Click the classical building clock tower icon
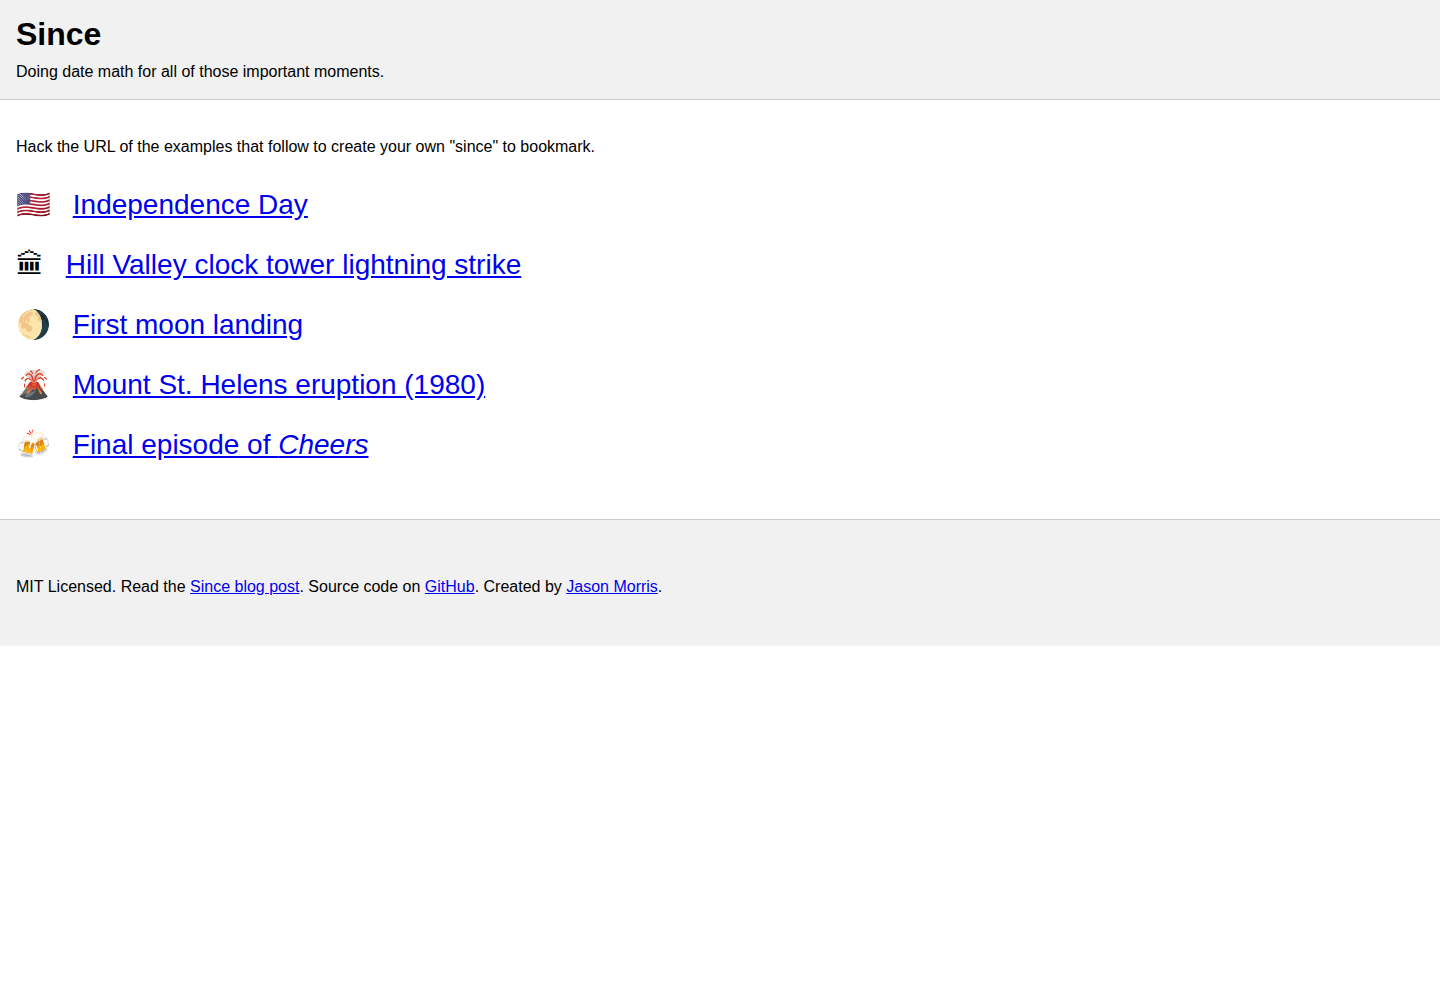Image resolution: width=1440 pixels, height=1000 pixels. [30, 263]
